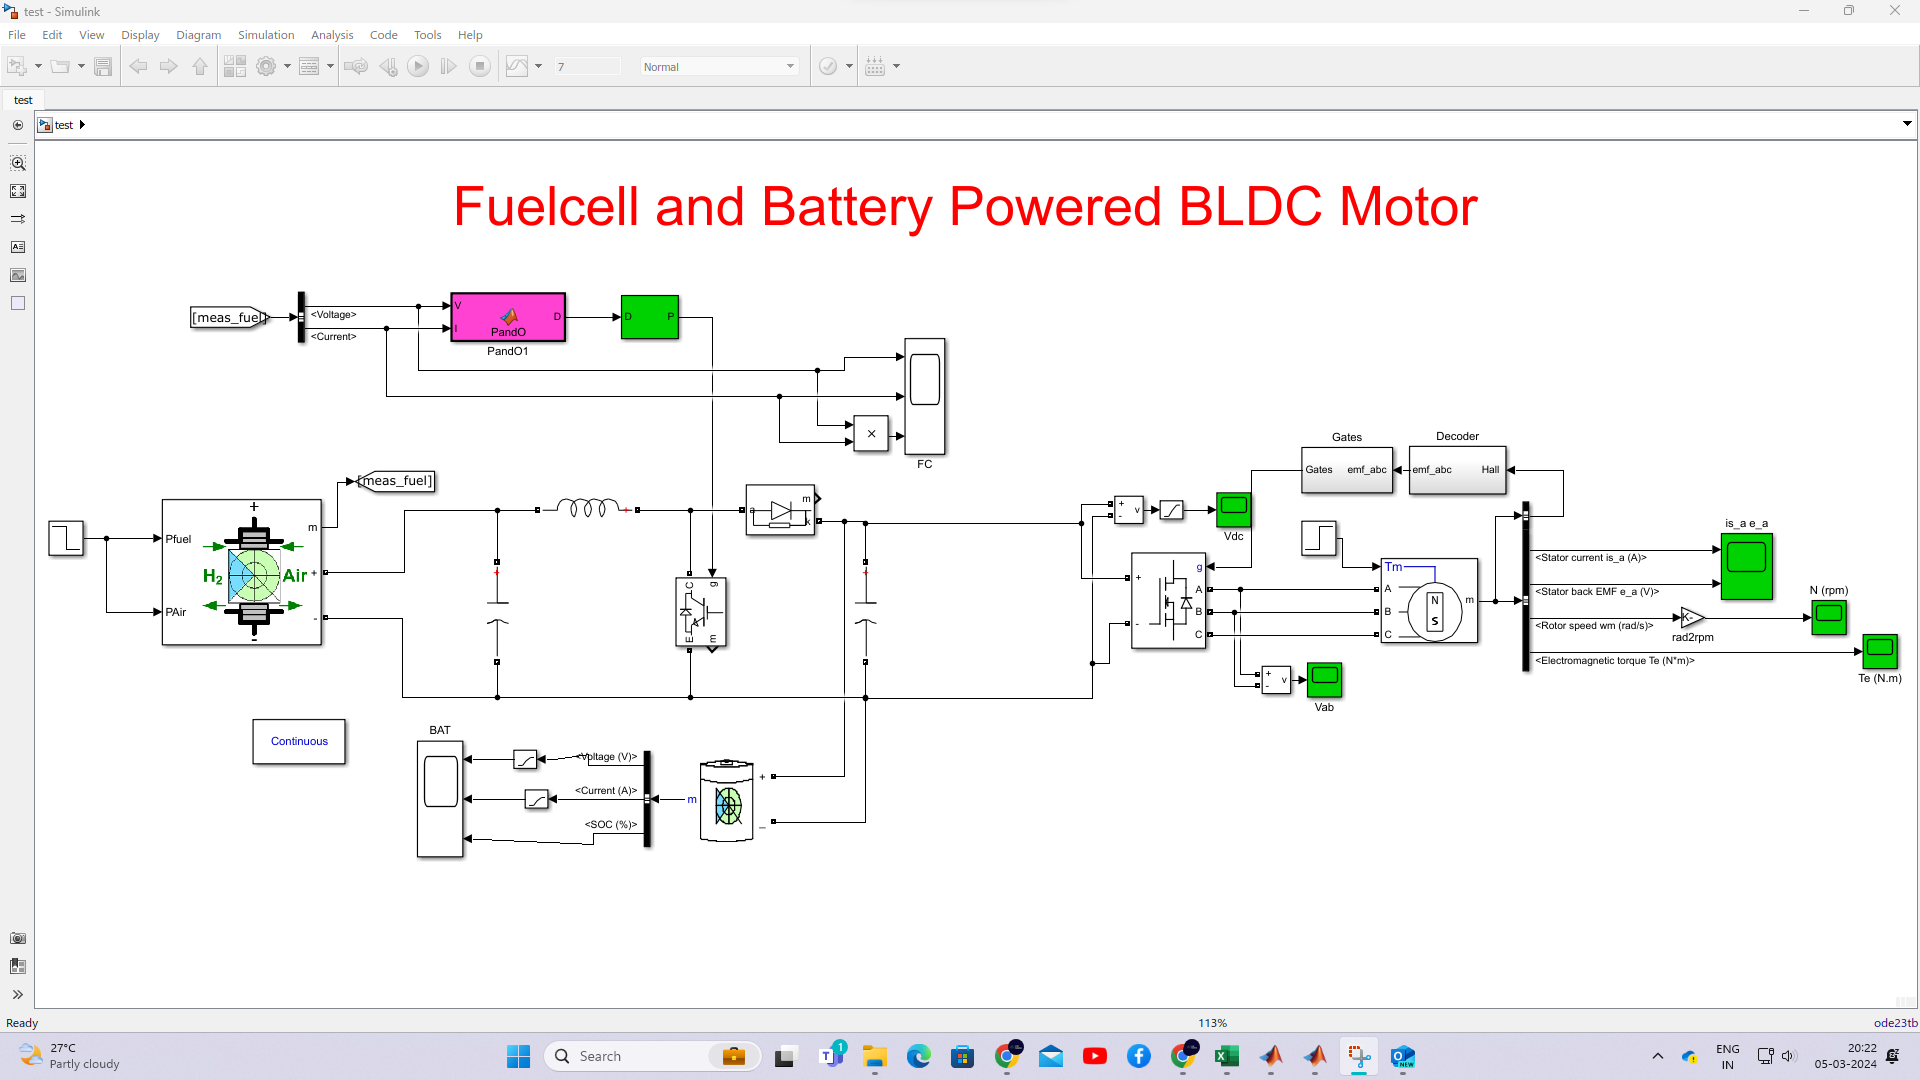Open the Simulation menu
Image resolution: width=1920 pixels, height=1080 pixels.
click(x=265, y=34)
